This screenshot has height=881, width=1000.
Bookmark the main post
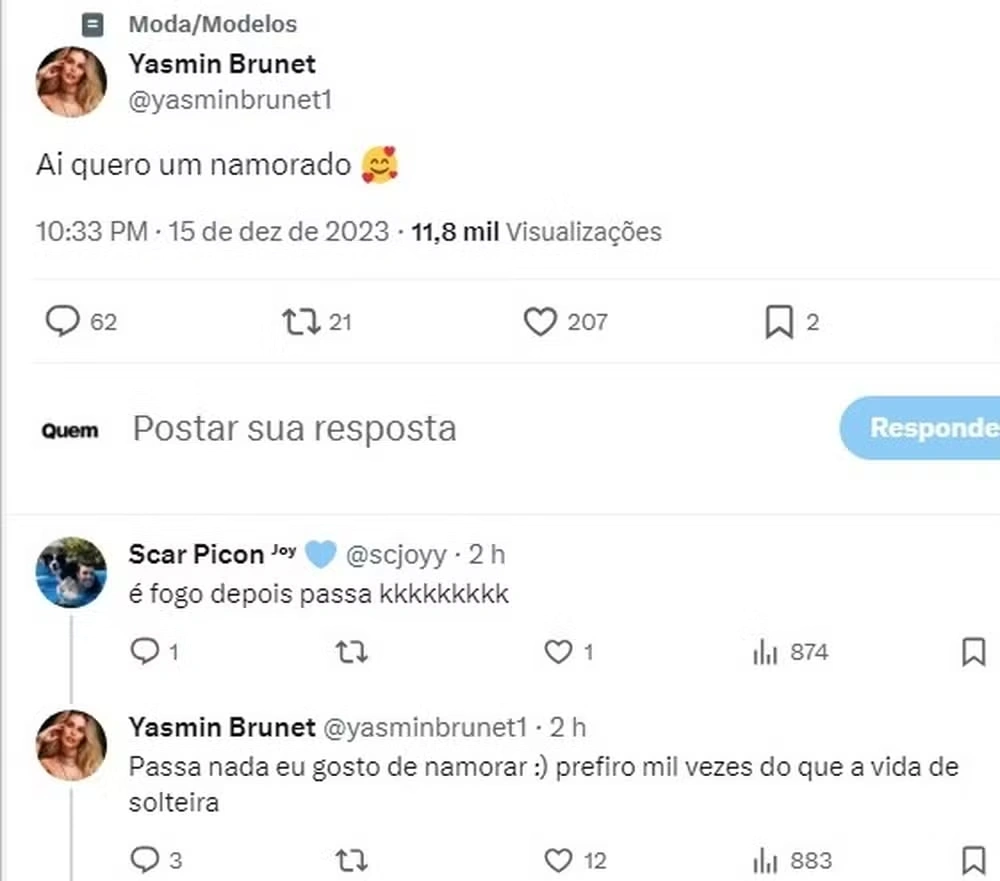coord(778,322)
